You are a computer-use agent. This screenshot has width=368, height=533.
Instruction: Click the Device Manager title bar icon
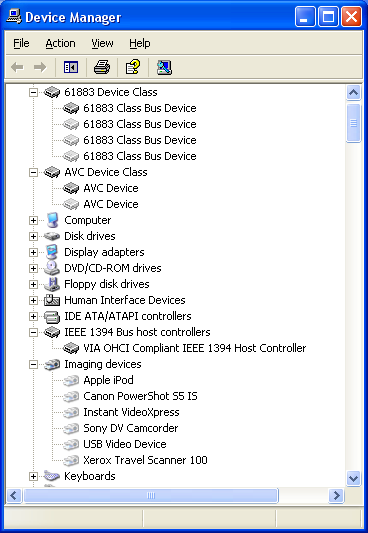(x=14, y=17)
